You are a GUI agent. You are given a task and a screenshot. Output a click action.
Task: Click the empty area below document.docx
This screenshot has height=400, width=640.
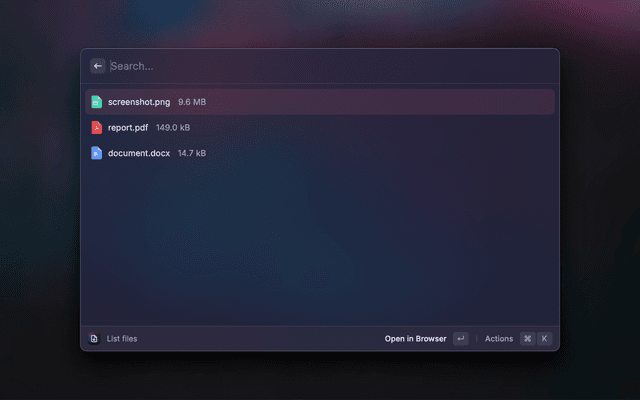click(320, 245)
